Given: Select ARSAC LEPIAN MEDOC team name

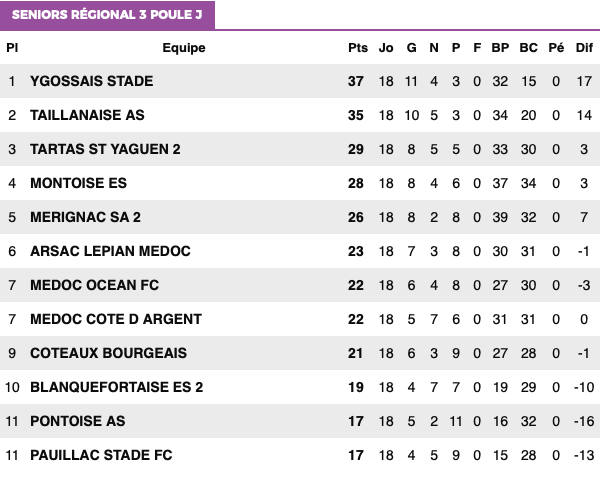Looking at the screenshot, I should 110,251.
